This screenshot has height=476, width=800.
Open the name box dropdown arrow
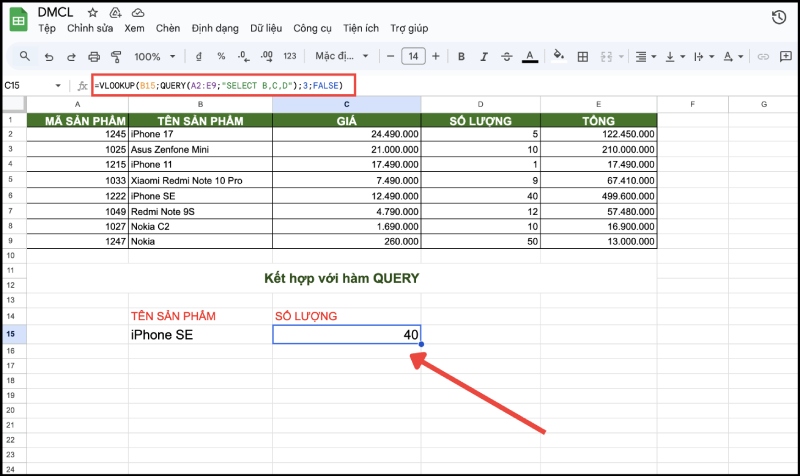pyautogui.click(x=58, y=86)
